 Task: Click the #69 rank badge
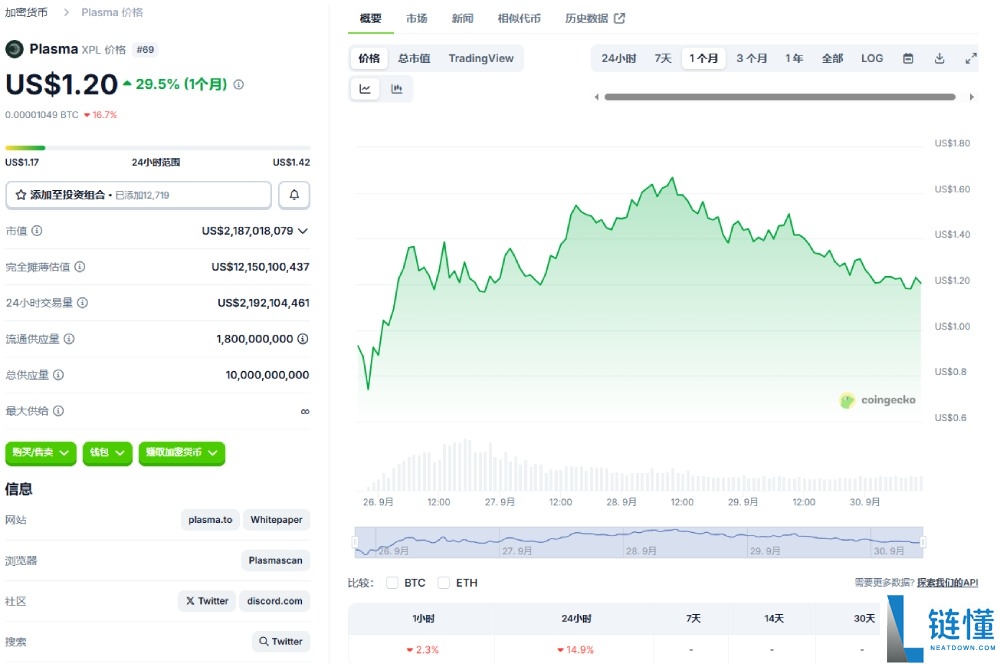(x=145, y=49)
